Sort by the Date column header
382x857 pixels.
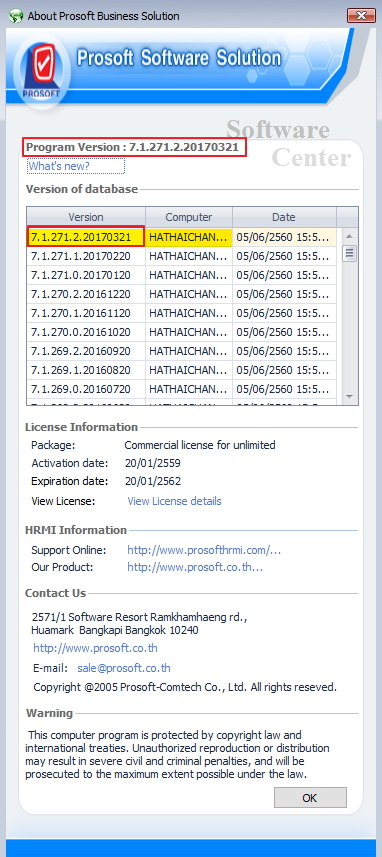click(x=284, y=217)
